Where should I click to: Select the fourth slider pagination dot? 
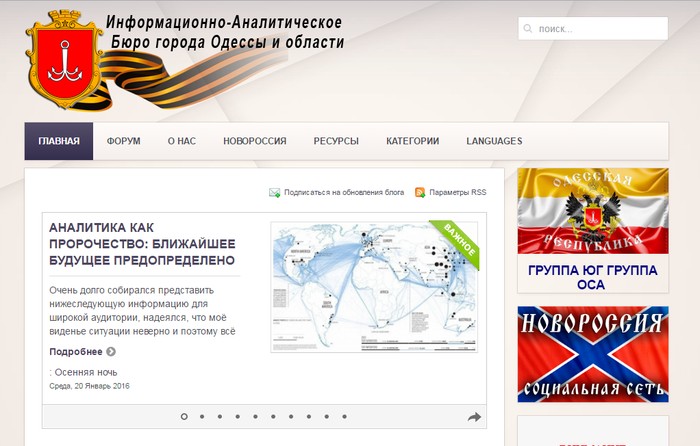(x=238, y=417)
